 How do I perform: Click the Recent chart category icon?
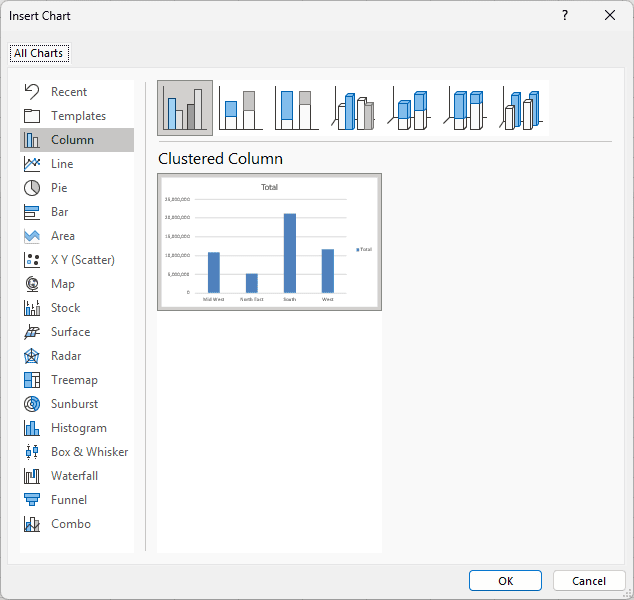(x=32, y=92)
